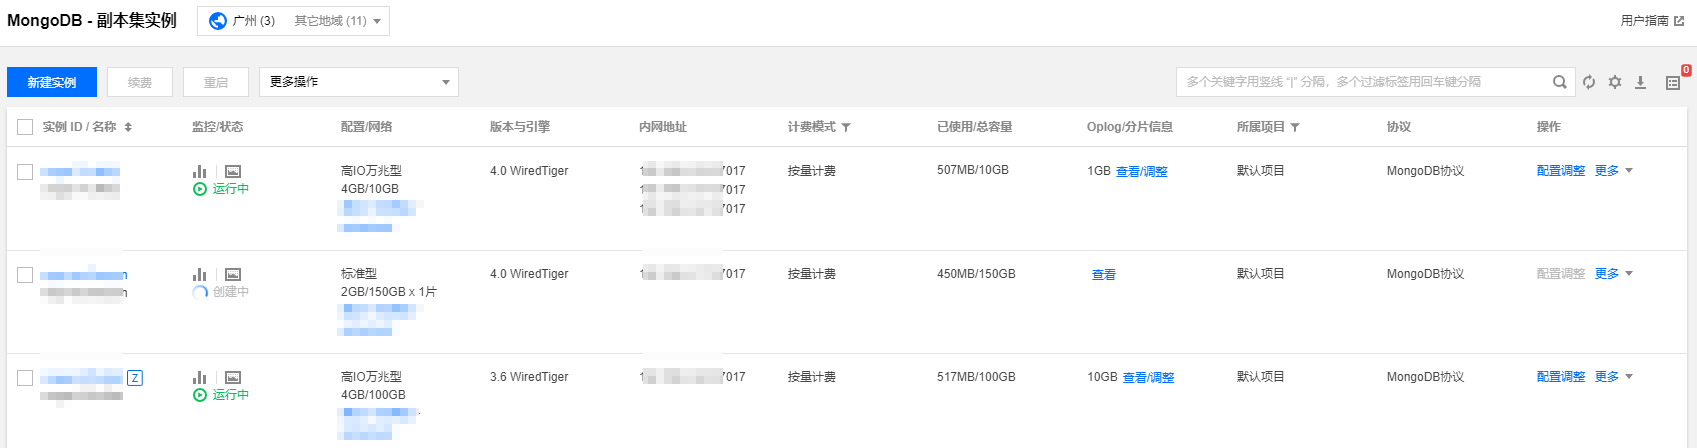This screenshot has width=1697, height=448.
Task: Filter by 计费模式 funnel icon
Action: point(846,127)
